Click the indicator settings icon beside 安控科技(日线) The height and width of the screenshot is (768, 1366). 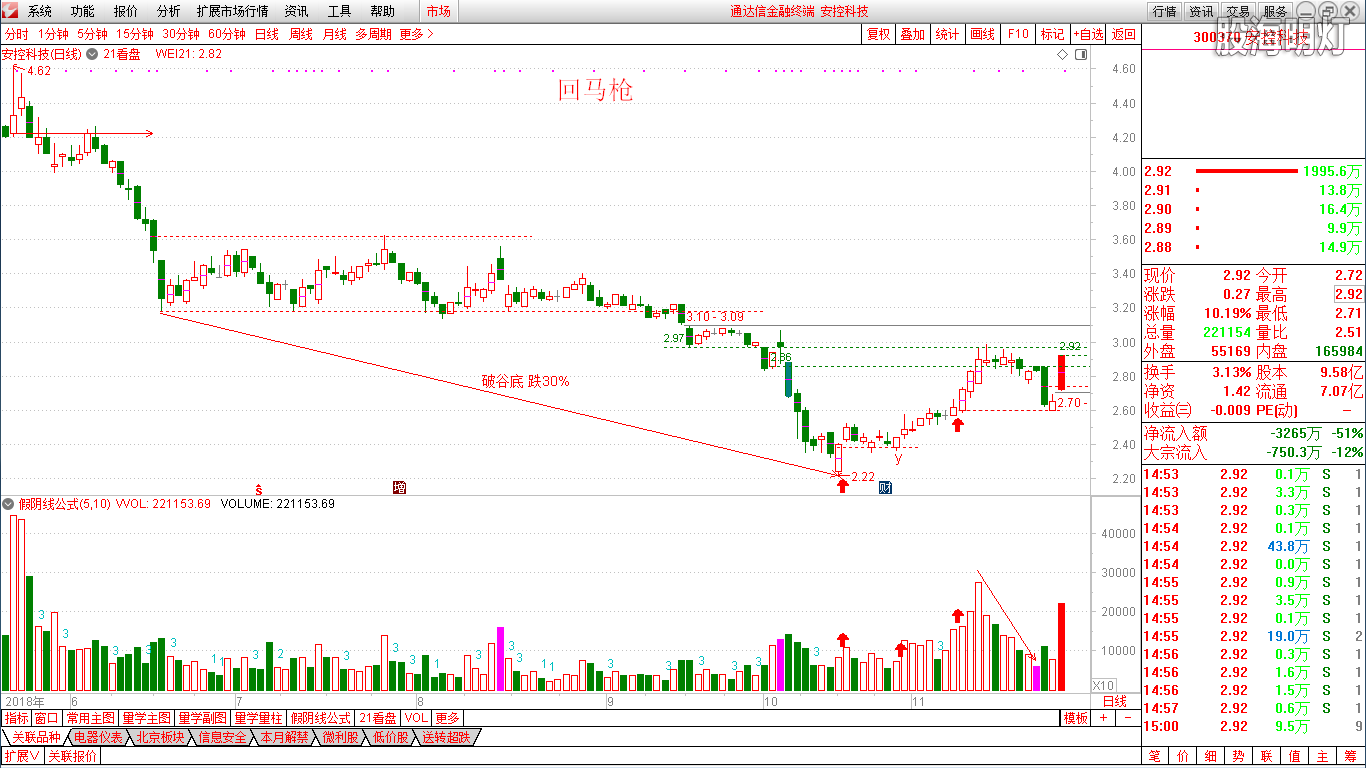(x=92, y=54)
